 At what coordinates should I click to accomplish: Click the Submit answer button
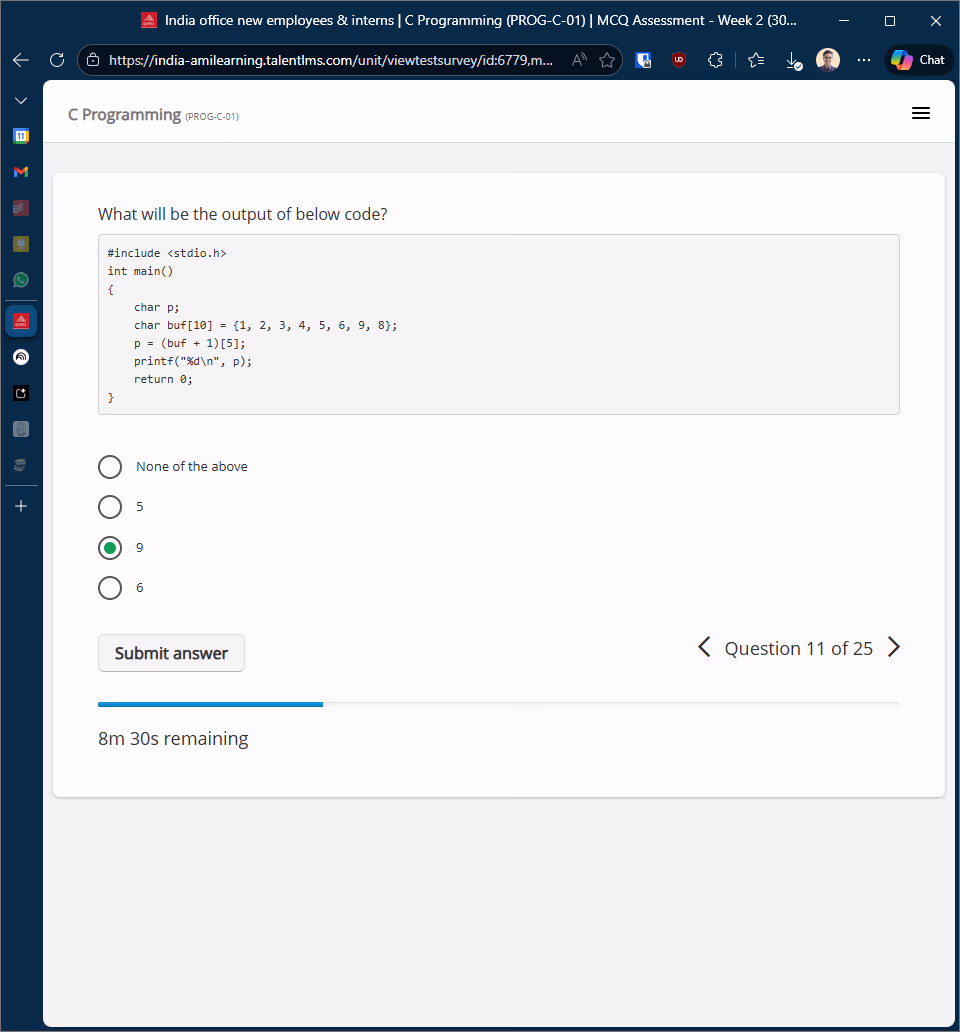[171, 653]
